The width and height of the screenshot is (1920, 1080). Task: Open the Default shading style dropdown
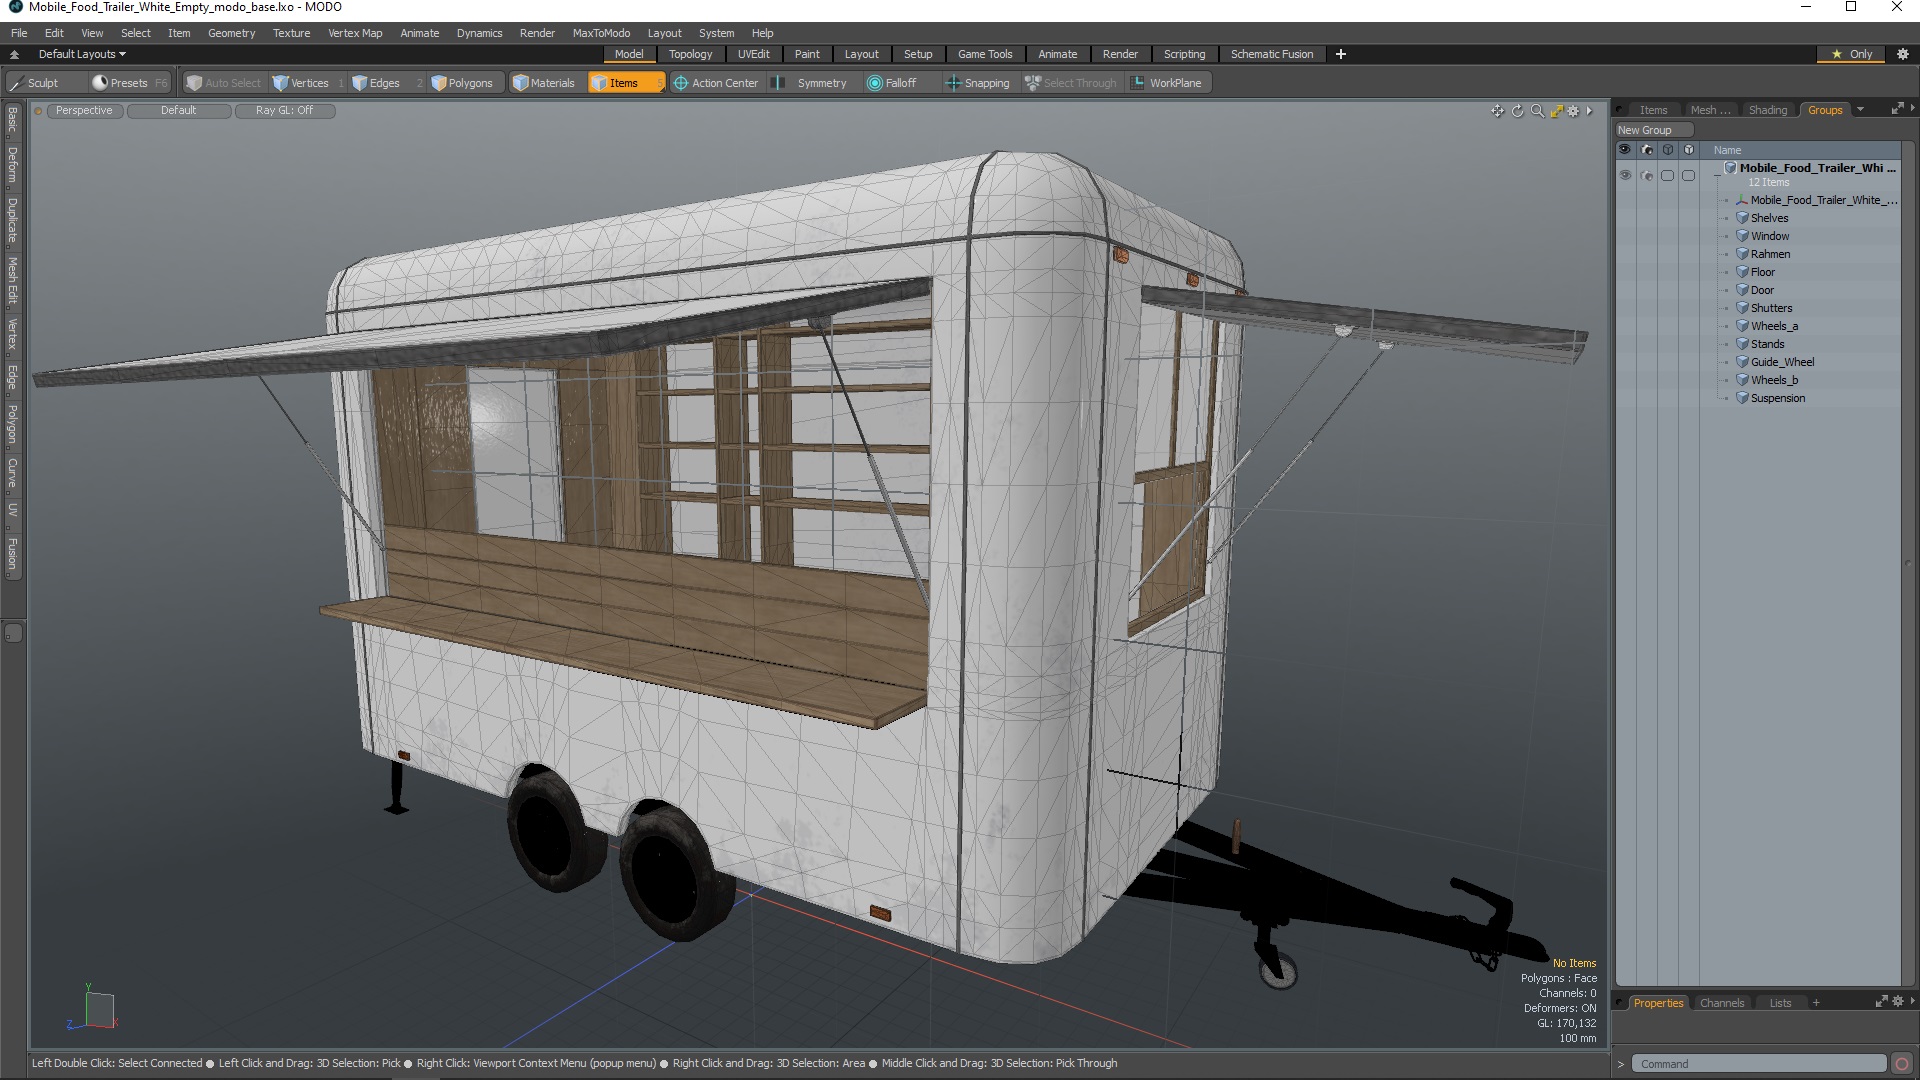[179, 111]
